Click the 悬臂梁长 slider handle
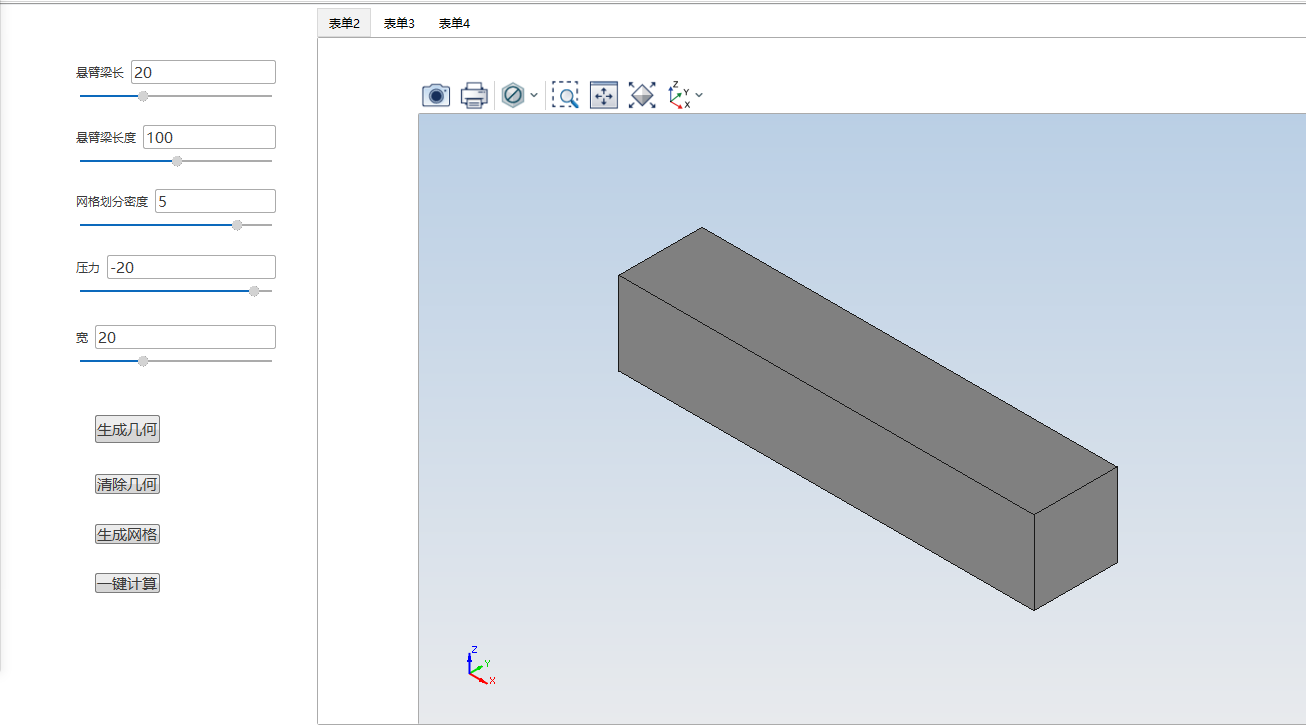The height and width of the screenshot is (725, 1306). [143, 96]
